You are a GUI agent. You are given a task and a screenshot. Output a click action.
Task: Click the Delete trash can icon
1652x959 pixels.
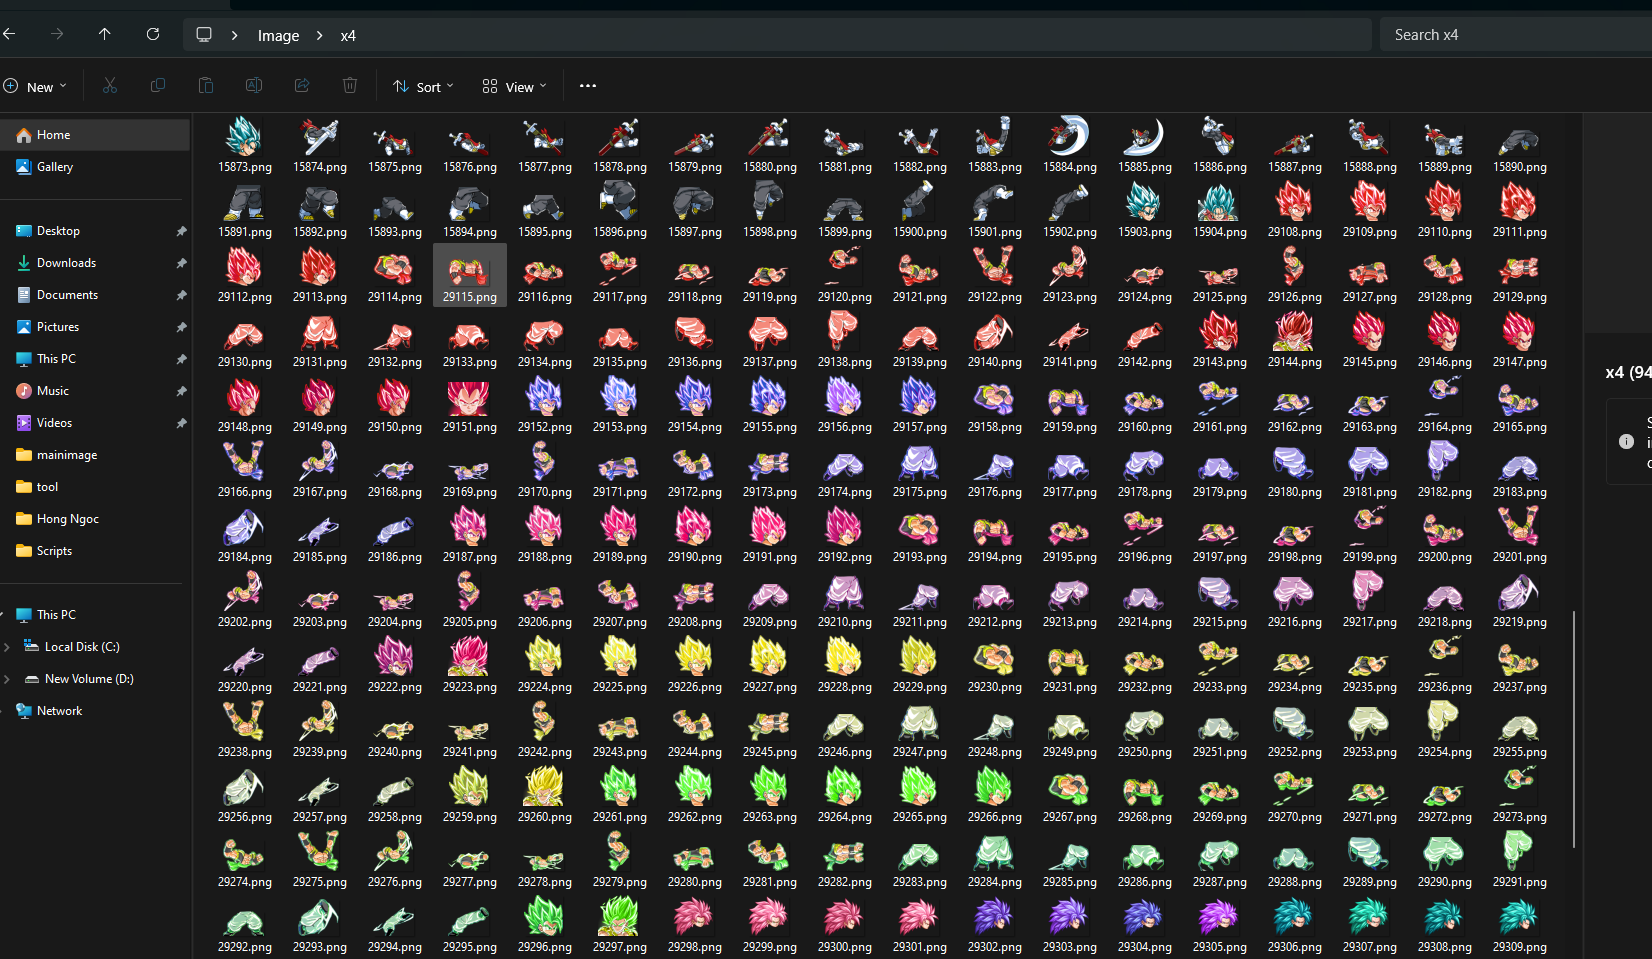[x=350, y=86]
